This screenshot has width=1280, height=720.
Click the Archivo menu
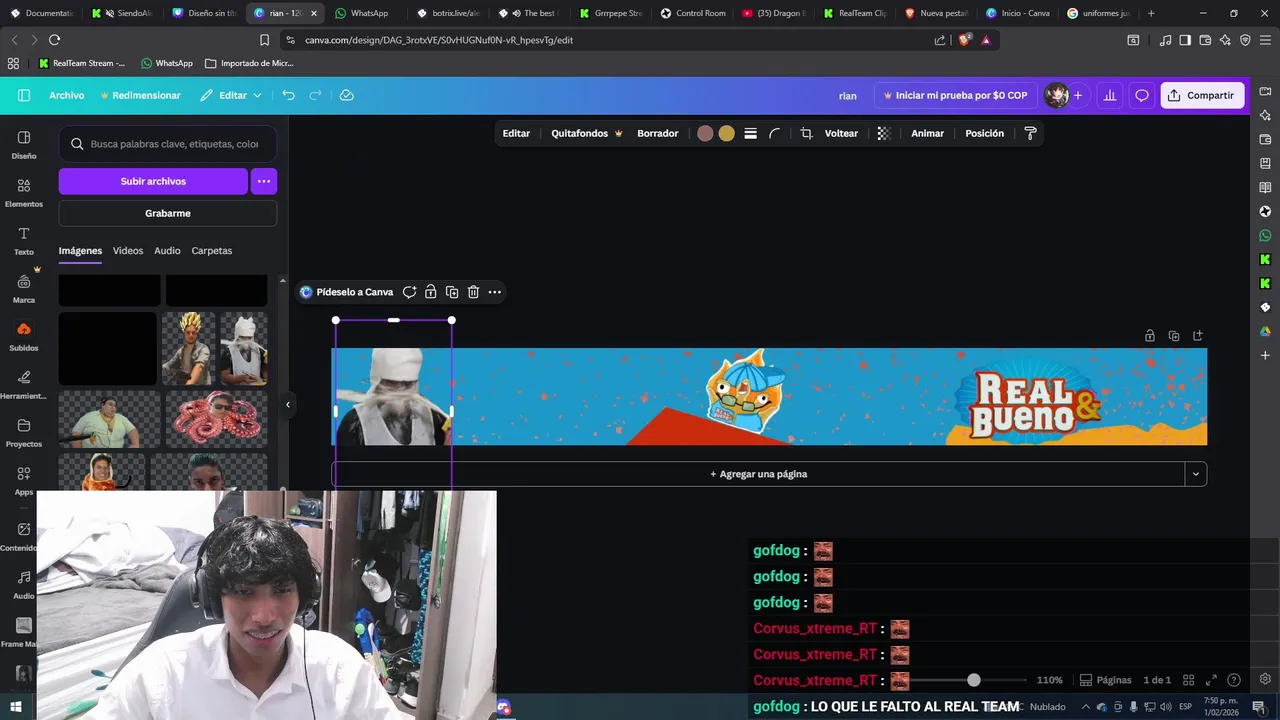(x=67, y=95)
